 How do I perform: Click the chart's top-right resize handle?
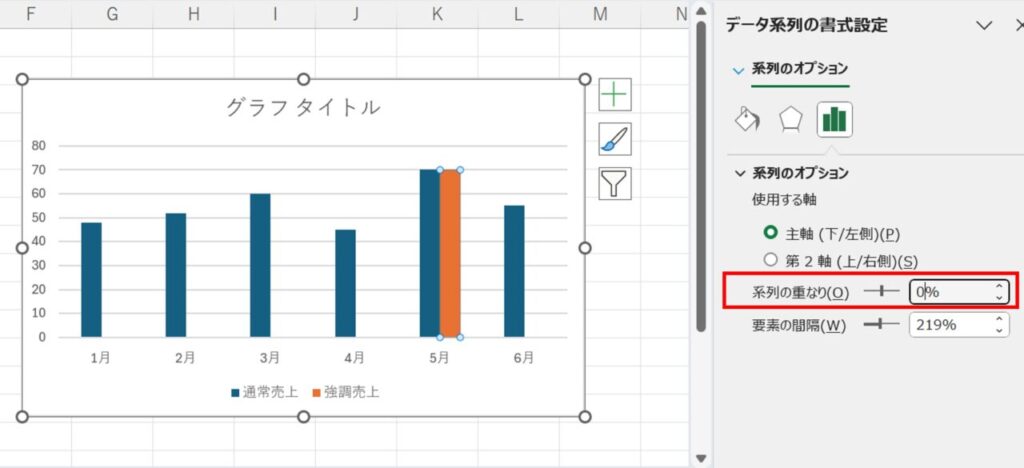click(584, 79)
